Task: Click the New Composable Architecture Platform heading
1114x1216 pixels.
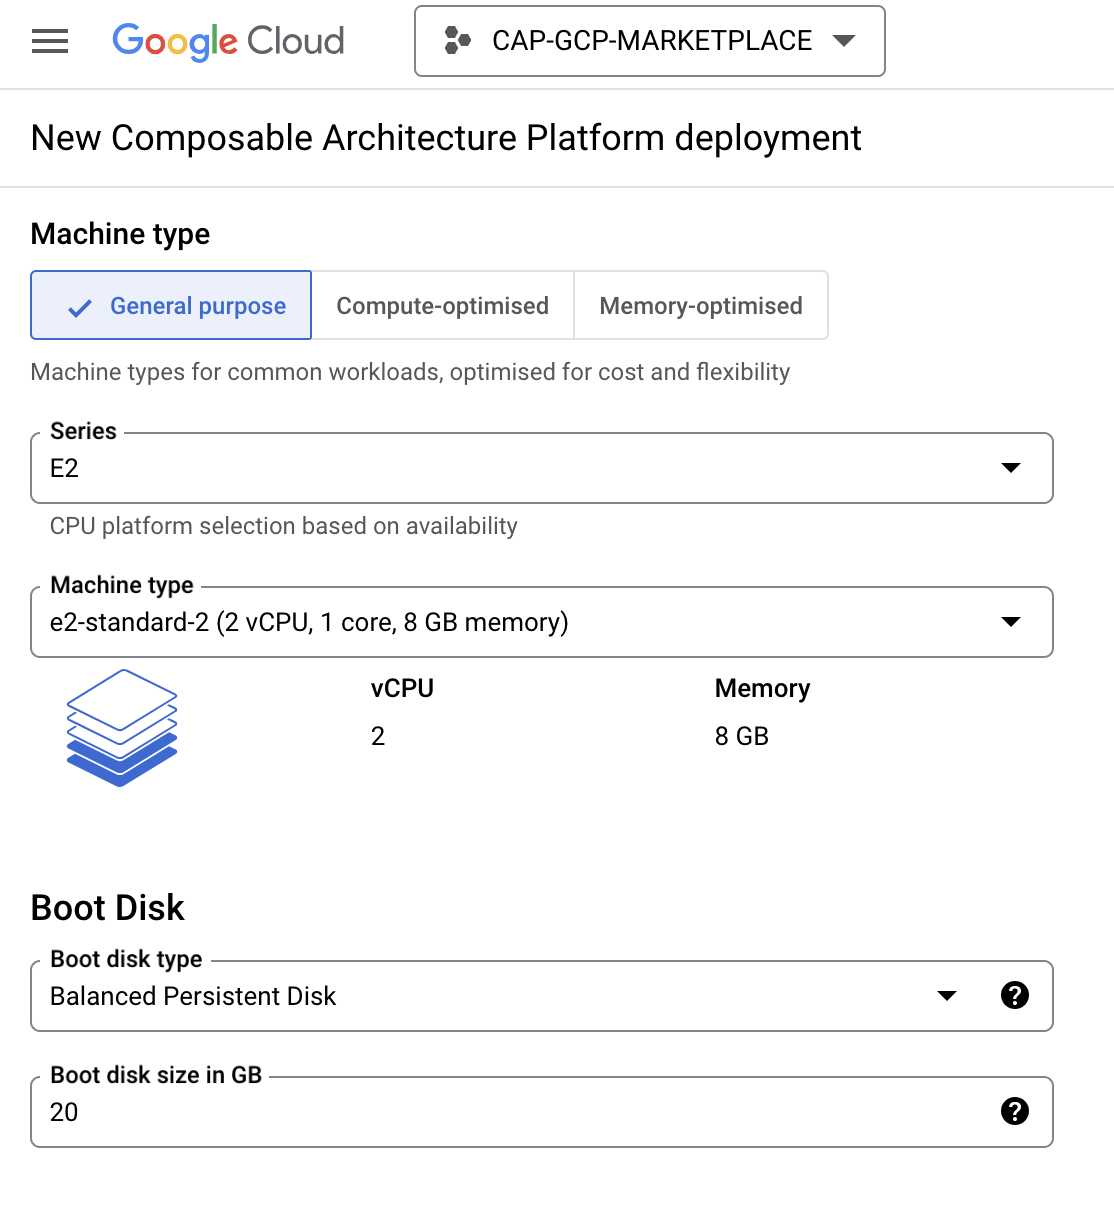Action: (x=446, y=138)
